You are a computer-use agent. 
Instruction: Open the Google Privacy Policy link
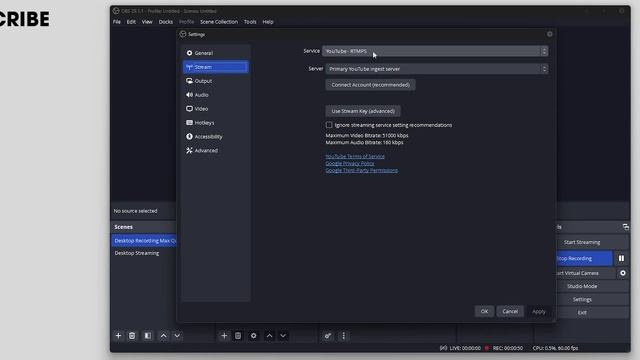tap(350, 163)
